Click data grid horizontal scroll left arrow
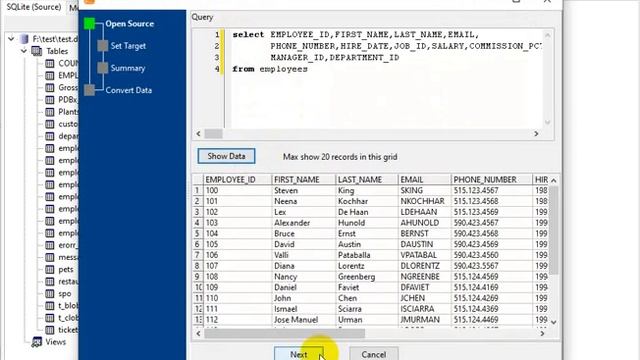Screen dimensions: 640x360 198,333
